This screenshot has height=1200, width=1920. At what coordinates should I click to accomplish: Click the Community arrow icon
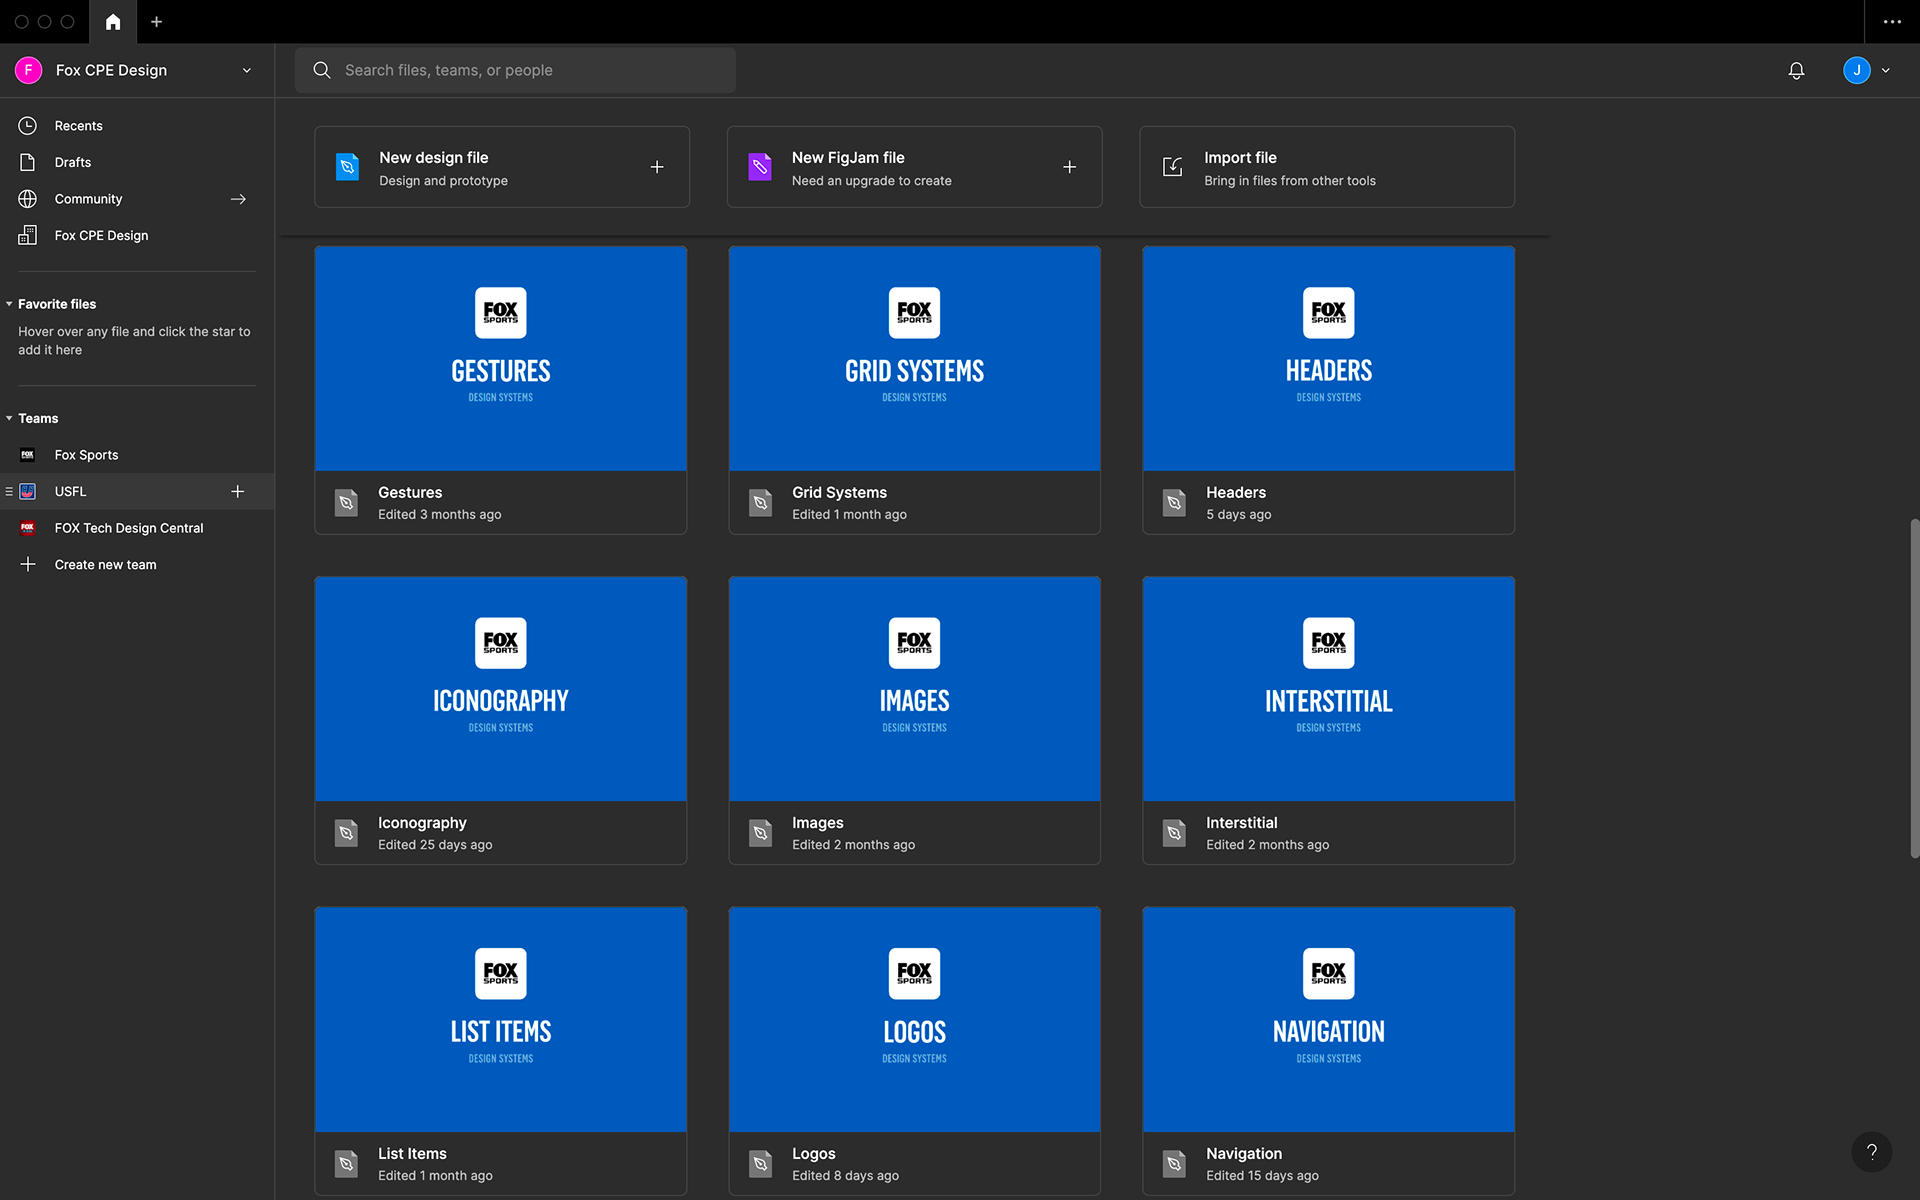pyautogui.click(x=238, y=199)
